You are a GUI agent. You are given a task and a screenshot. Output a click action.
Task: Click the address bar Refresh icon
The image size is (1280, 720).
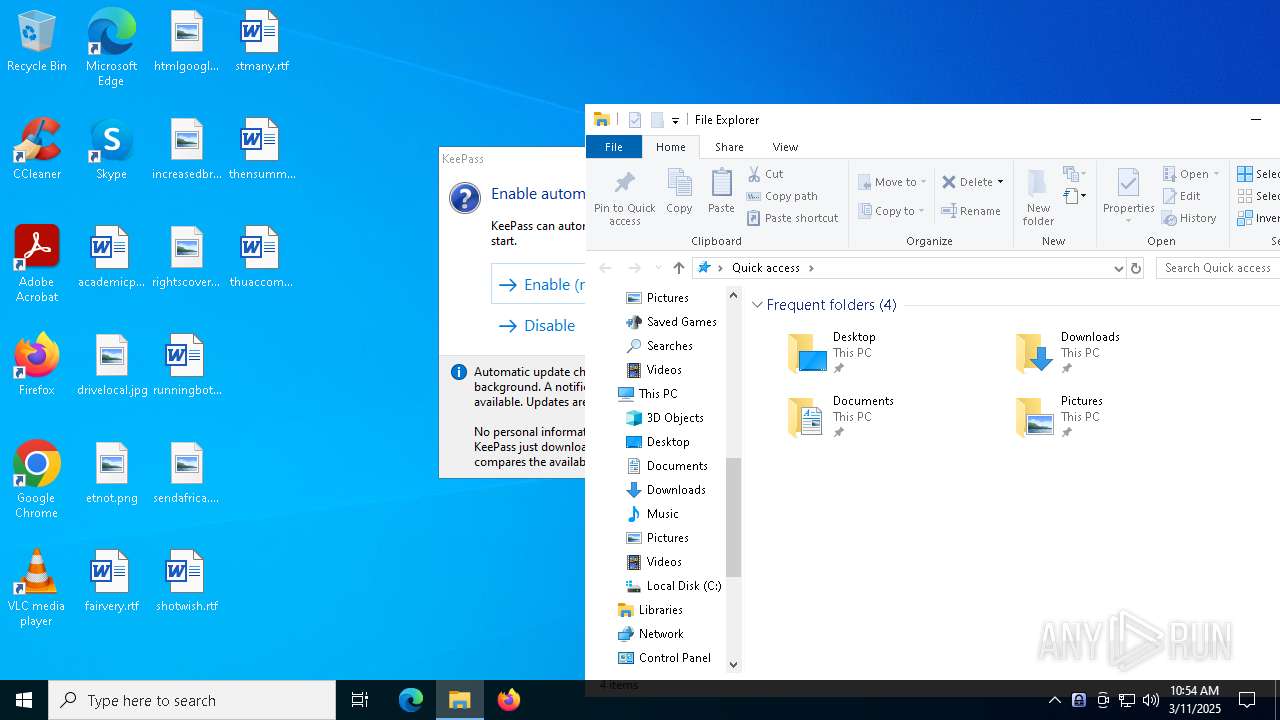coord(1135,268)
